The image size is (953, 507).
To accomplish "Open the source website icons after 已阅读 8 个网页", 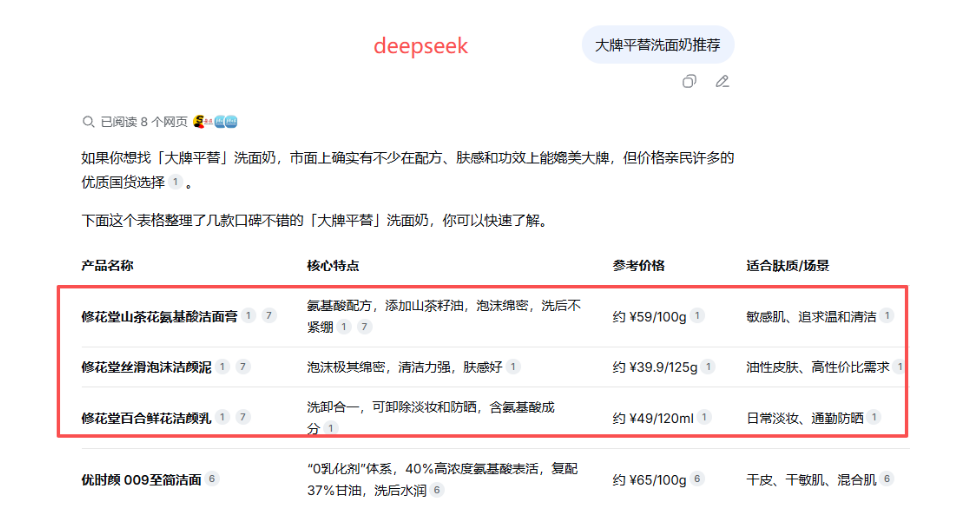I will coord(215,122).
